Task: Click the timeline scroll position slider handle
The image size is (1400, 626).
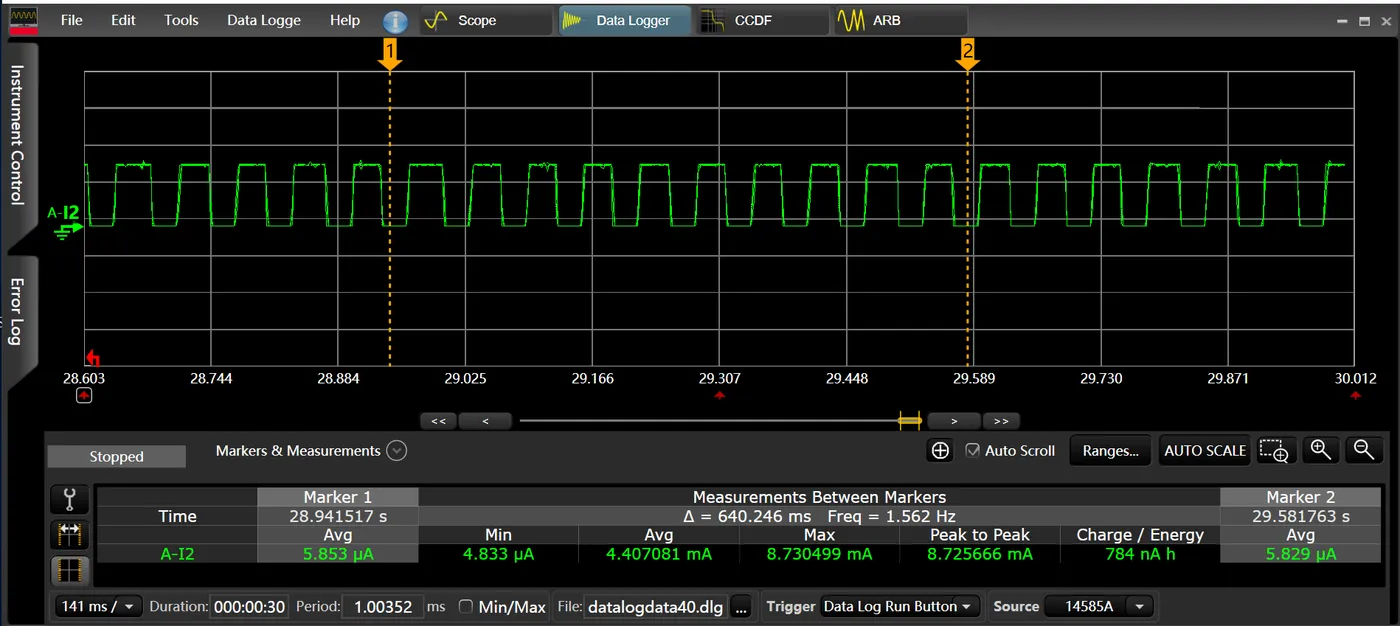Action: click(x=909, y=421)
